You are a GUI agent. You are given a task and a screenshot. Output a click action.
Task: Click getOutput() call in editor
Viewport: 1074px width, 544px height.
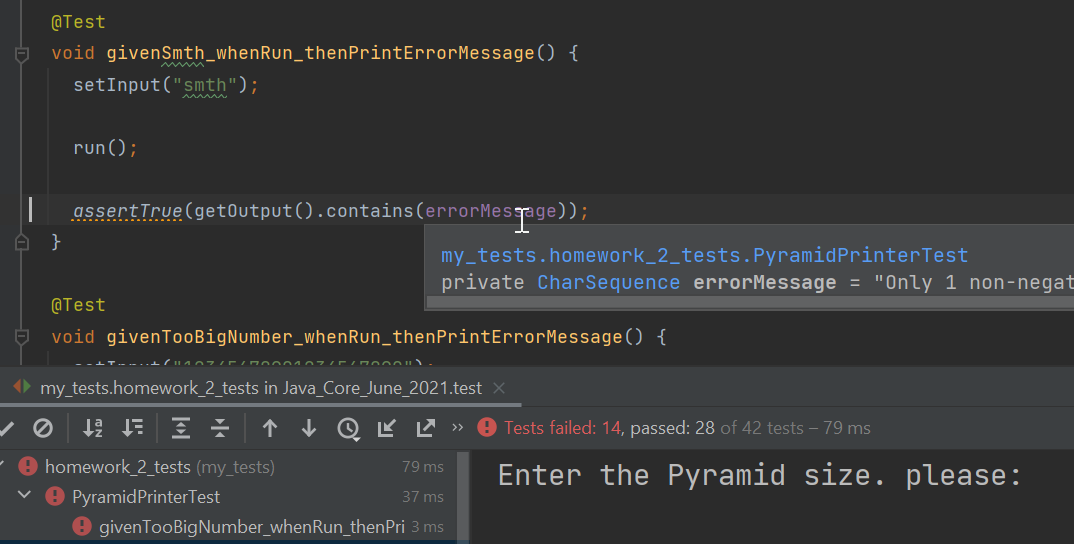point(254,211)
